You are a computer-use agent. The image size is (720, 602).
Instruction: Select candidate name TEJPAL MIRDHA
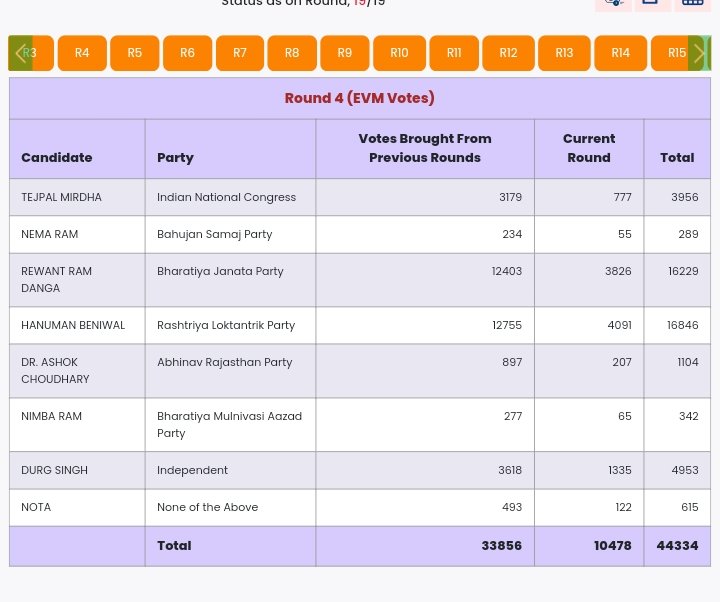tap(62, 197)
